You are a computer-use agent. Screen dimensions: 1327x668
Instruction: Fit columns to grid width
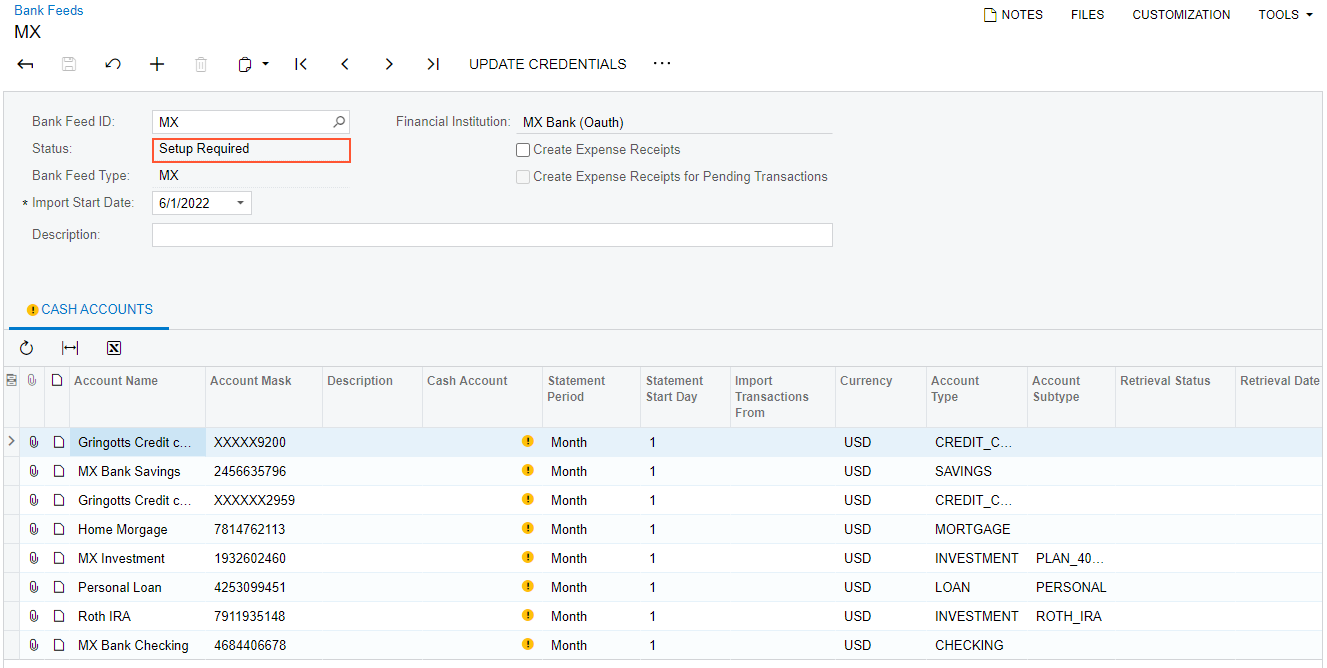[x=70, y=348]
